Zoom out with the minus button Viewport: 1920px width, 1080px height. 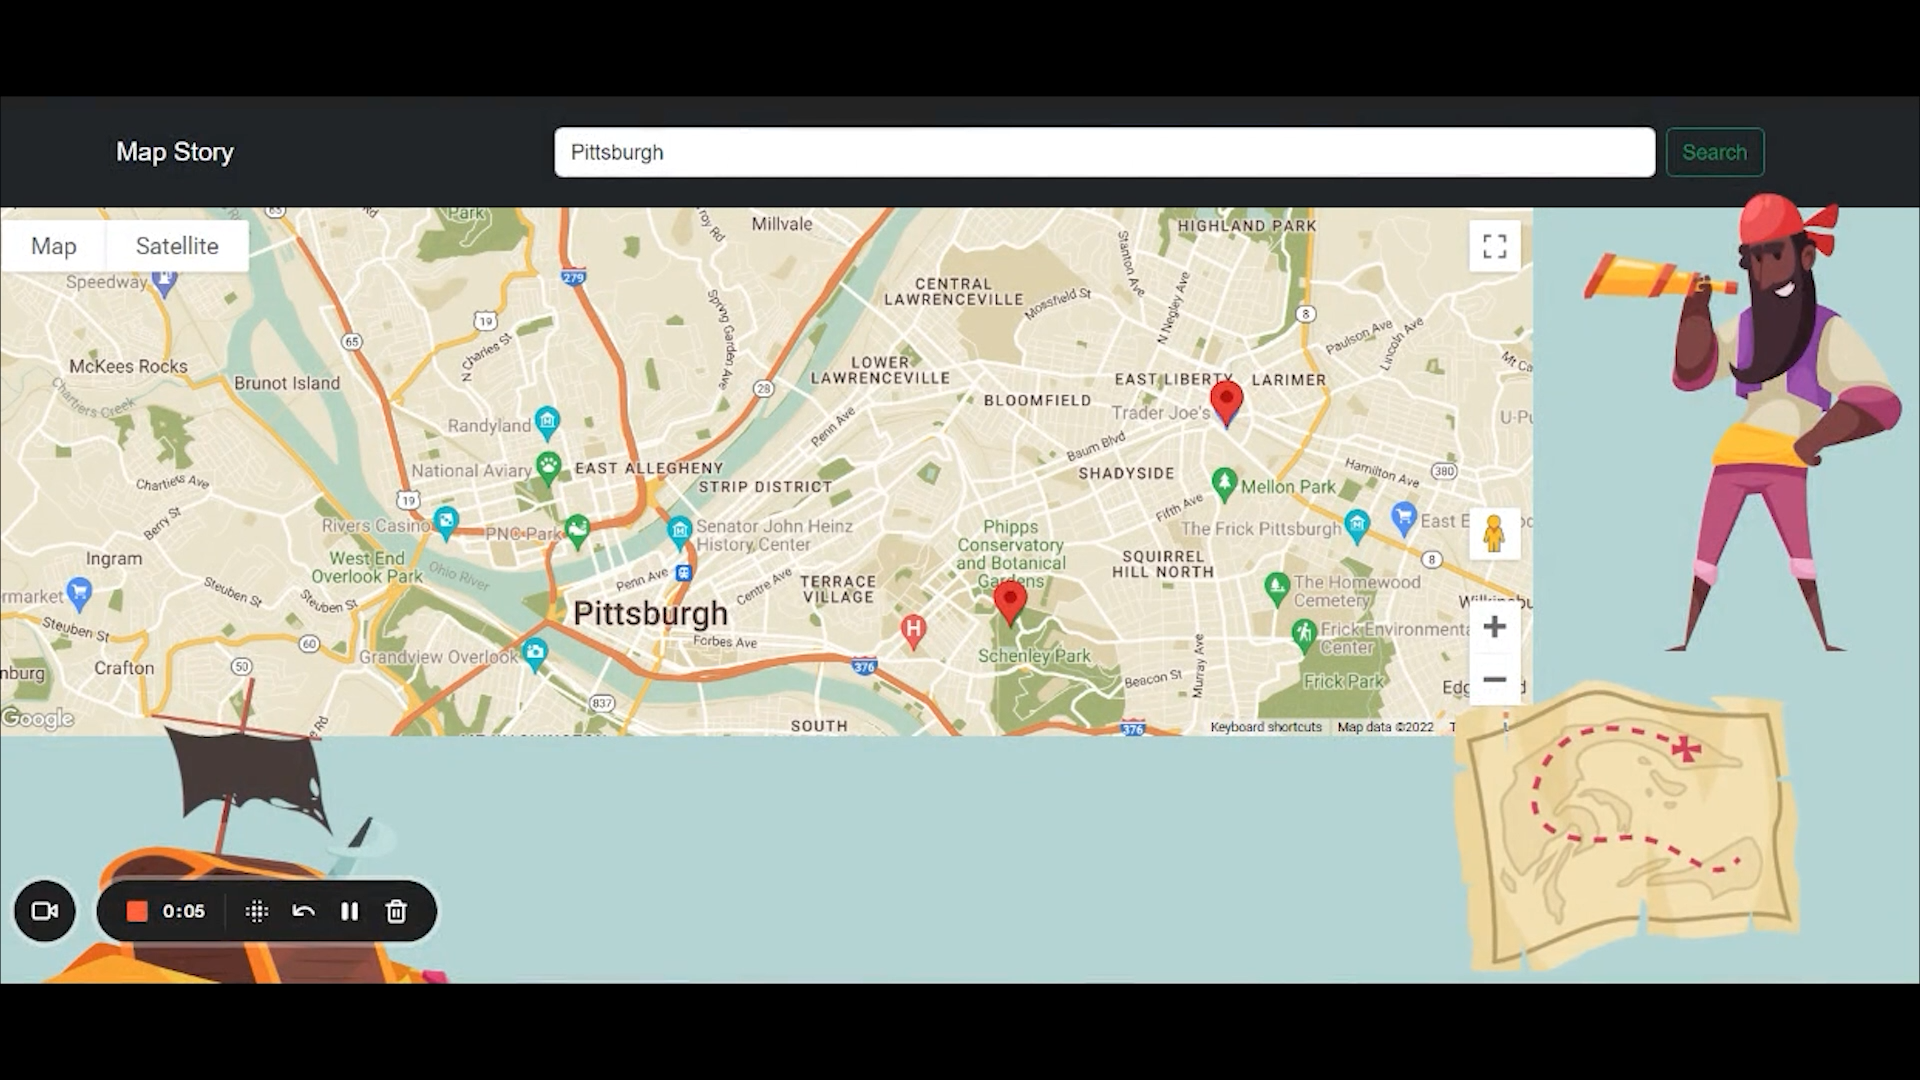coord(1494,679)
